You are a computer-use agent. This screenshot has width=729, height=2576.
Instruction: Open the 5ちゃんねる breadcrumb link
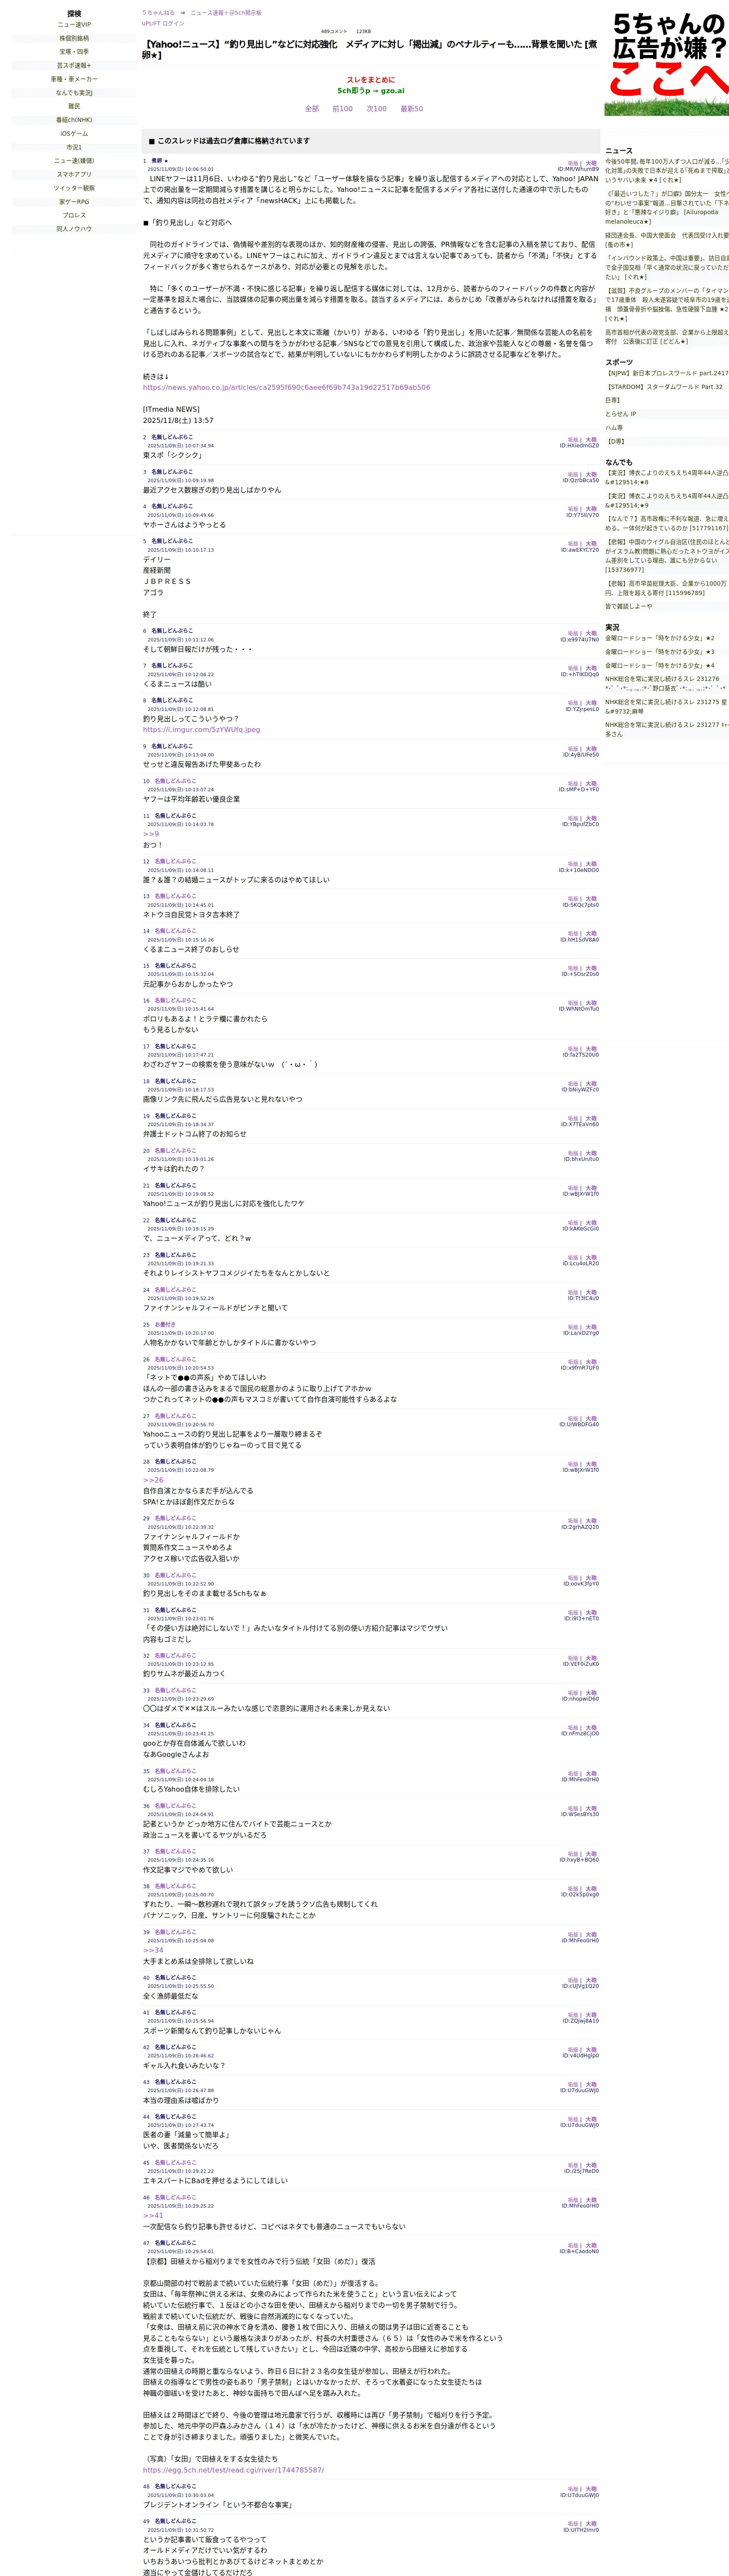(158, 13)
